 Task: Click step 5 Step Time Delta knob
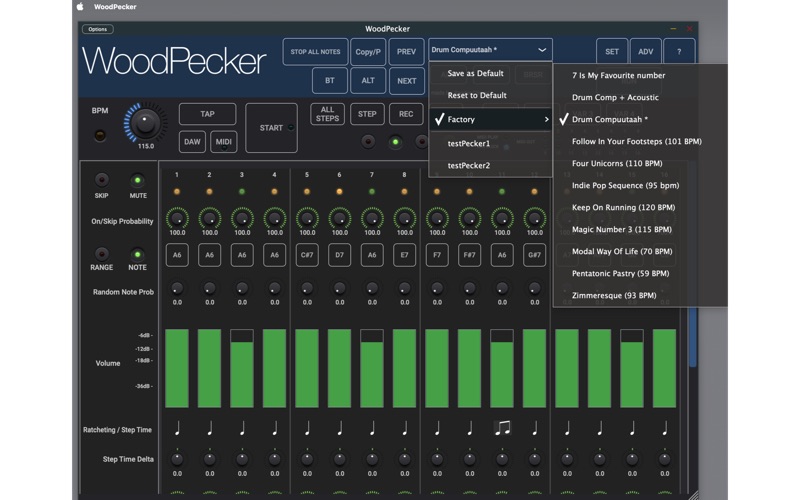click(x=307, y=459)
